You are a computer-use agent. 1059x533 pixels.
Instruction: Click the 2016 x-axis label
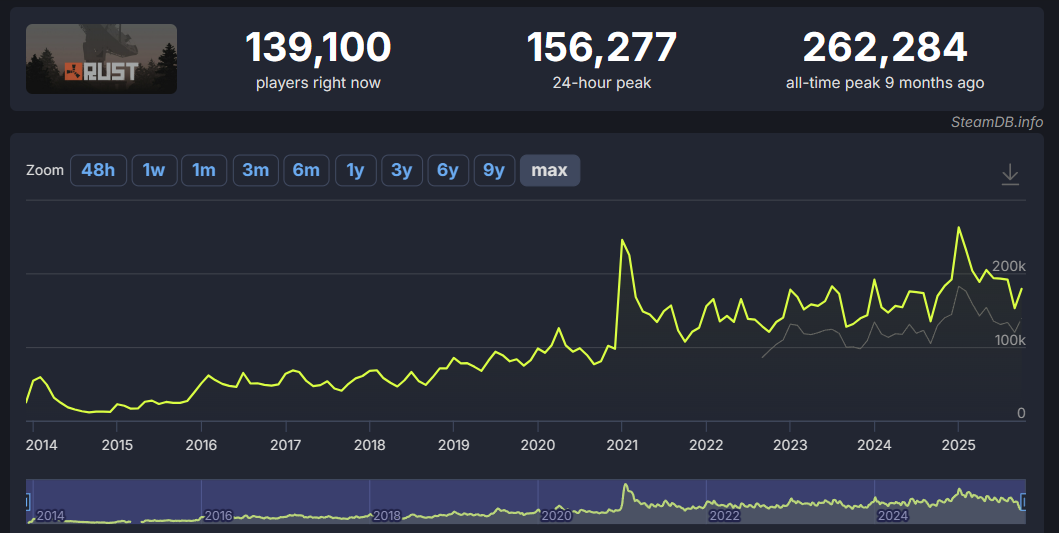[201, 445]
